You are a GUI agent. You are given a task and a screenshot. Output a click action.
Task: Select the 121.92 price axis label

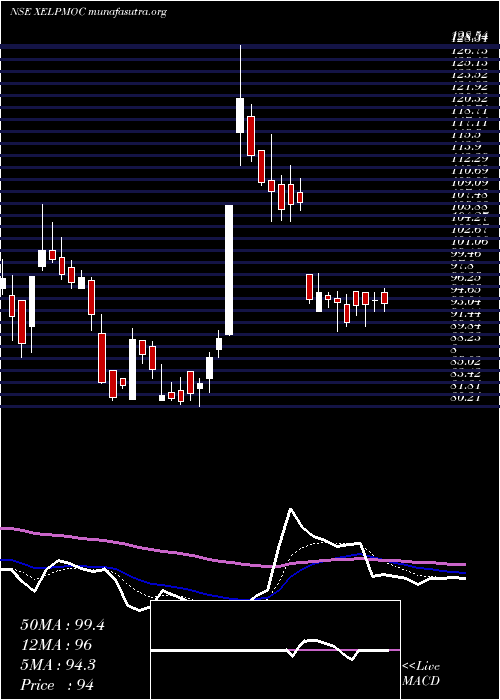[469, 87]
